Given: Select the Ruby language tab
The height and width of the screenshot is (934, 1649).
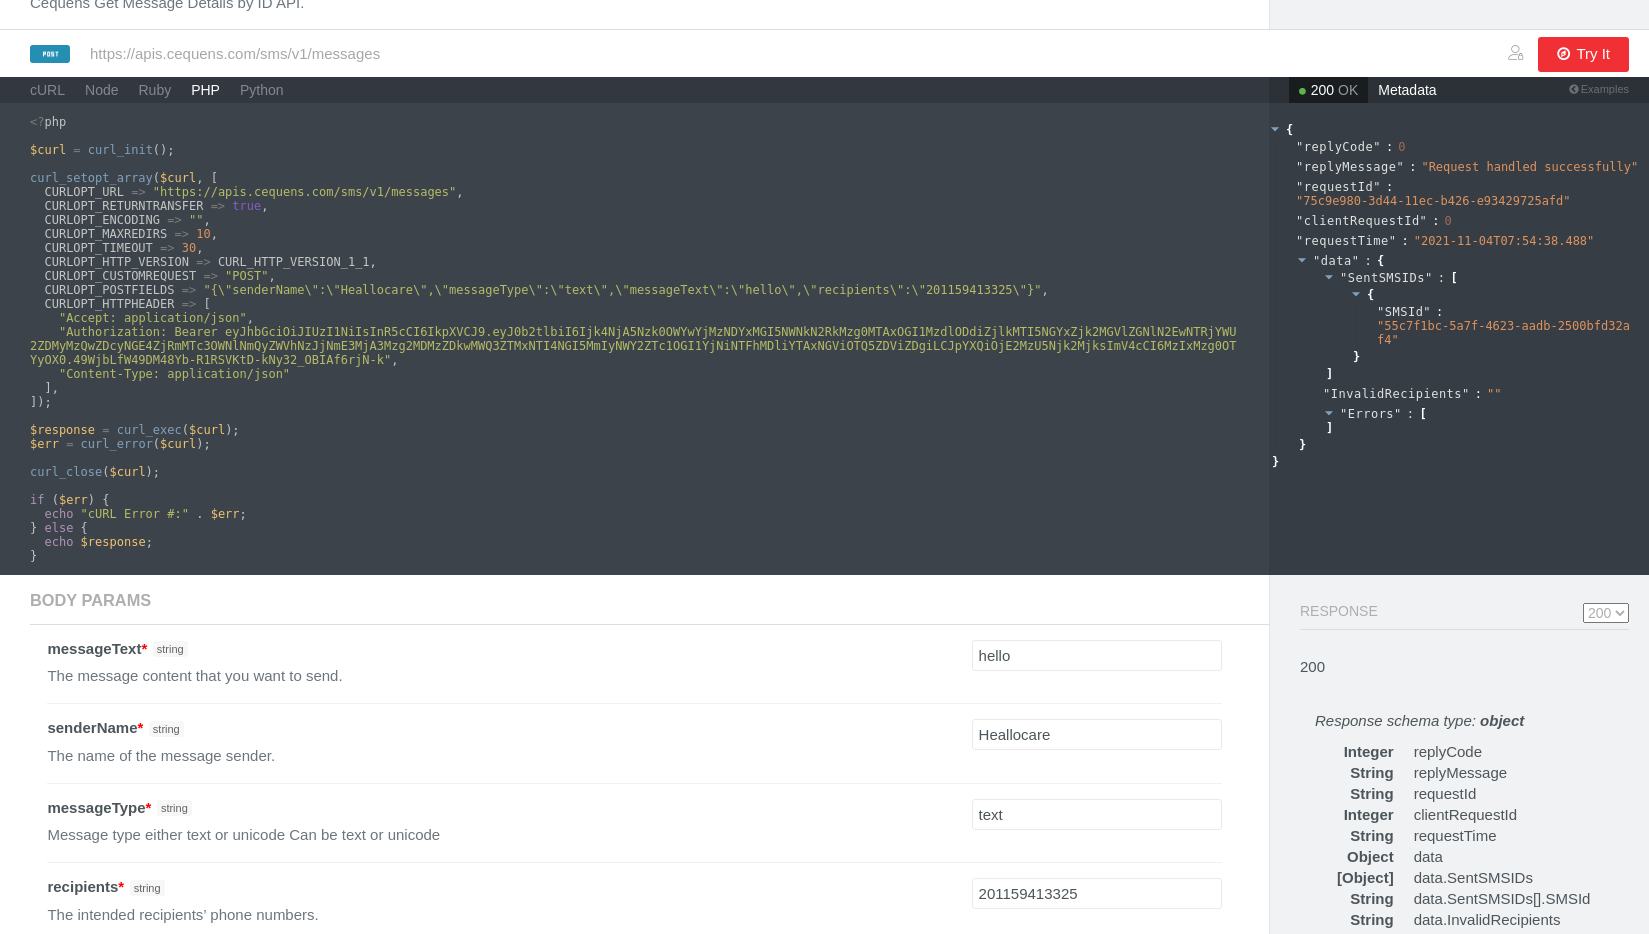Looking at the screenshot, I should (155, 90).
